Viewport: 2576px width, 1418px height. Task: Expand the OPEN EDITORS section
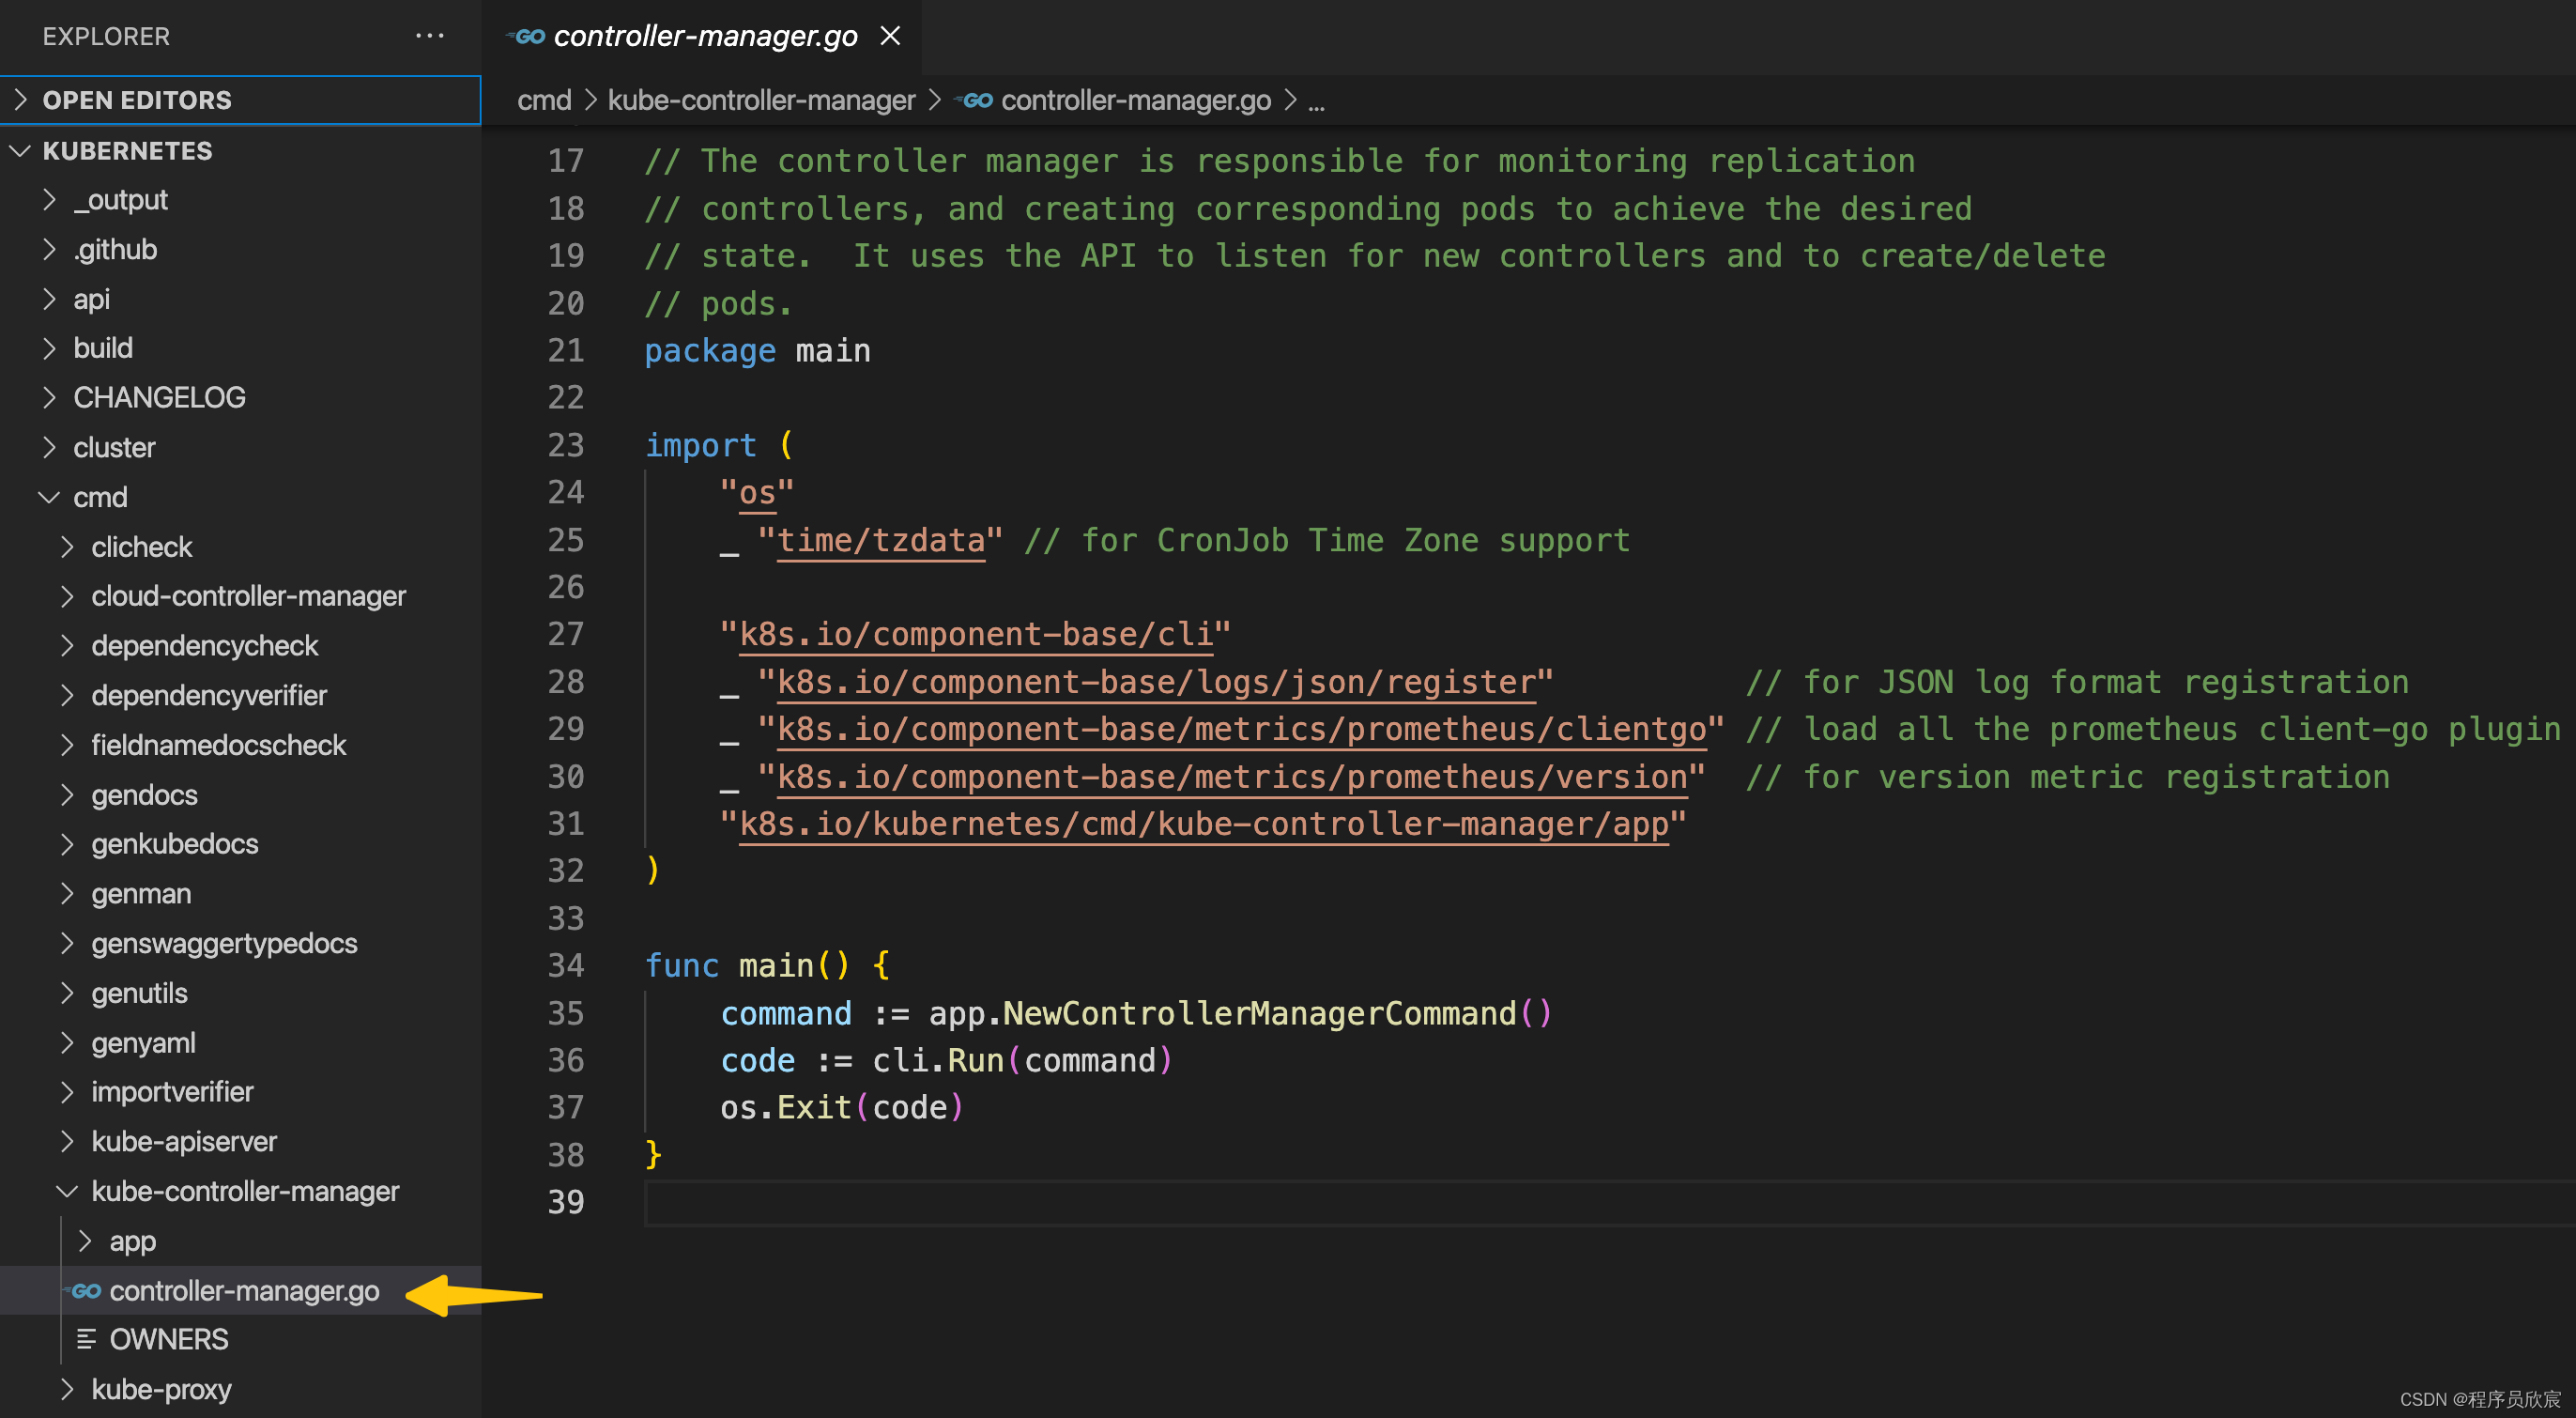(240, 100)
